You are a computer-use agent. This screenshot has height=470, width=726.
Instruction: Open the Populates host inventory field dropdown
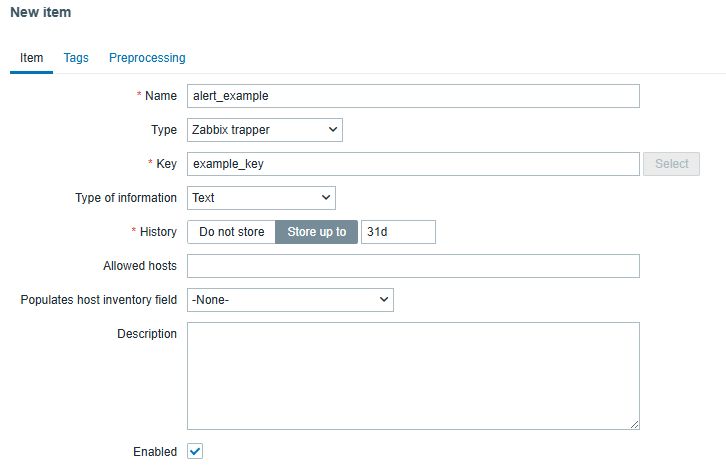click(x=290, y=300)
